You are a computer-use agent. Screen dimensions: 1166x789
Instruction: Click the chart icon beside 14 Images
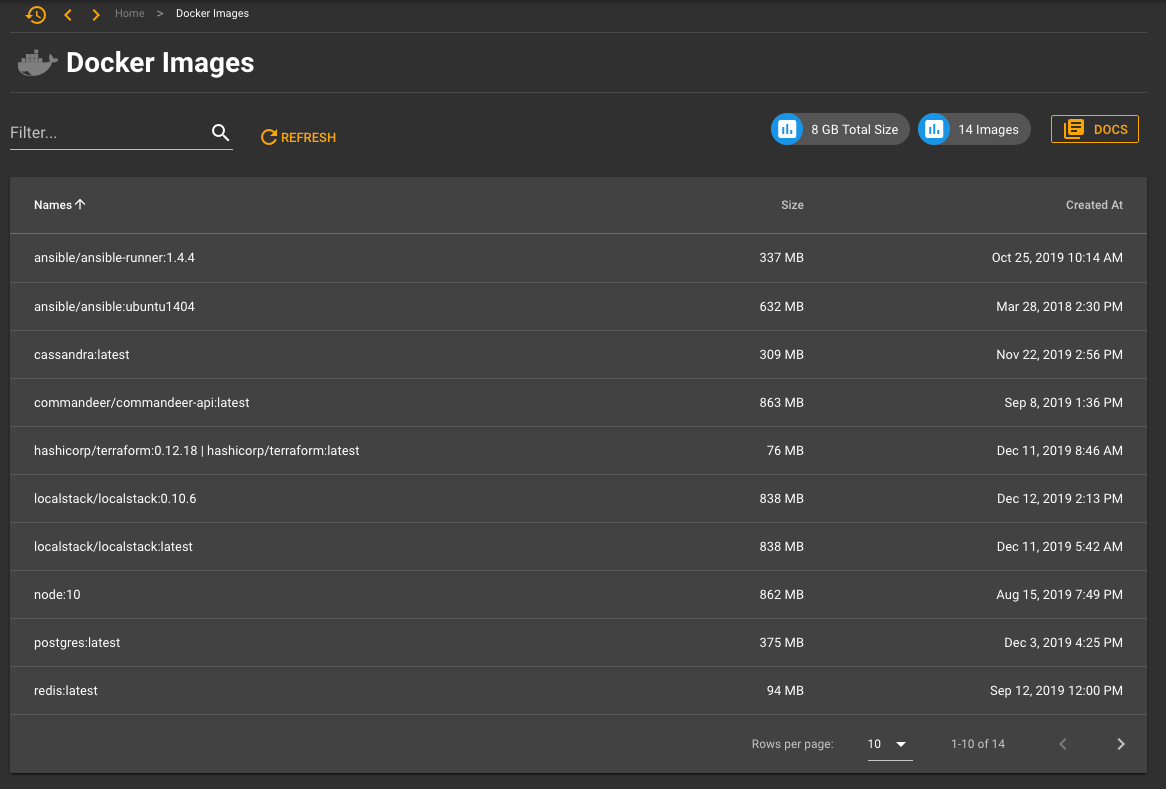pos(934,129)
